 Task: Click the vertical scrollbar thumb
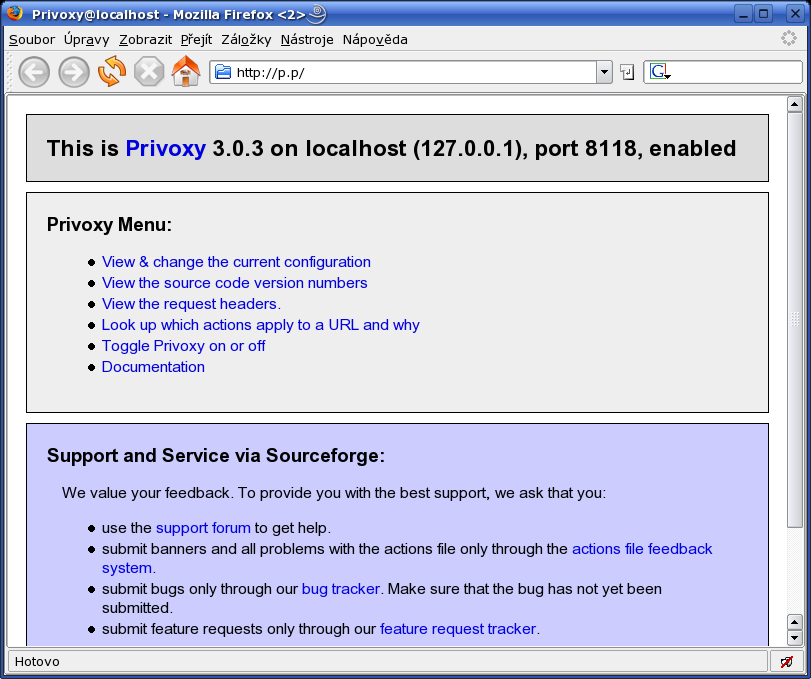794,319
